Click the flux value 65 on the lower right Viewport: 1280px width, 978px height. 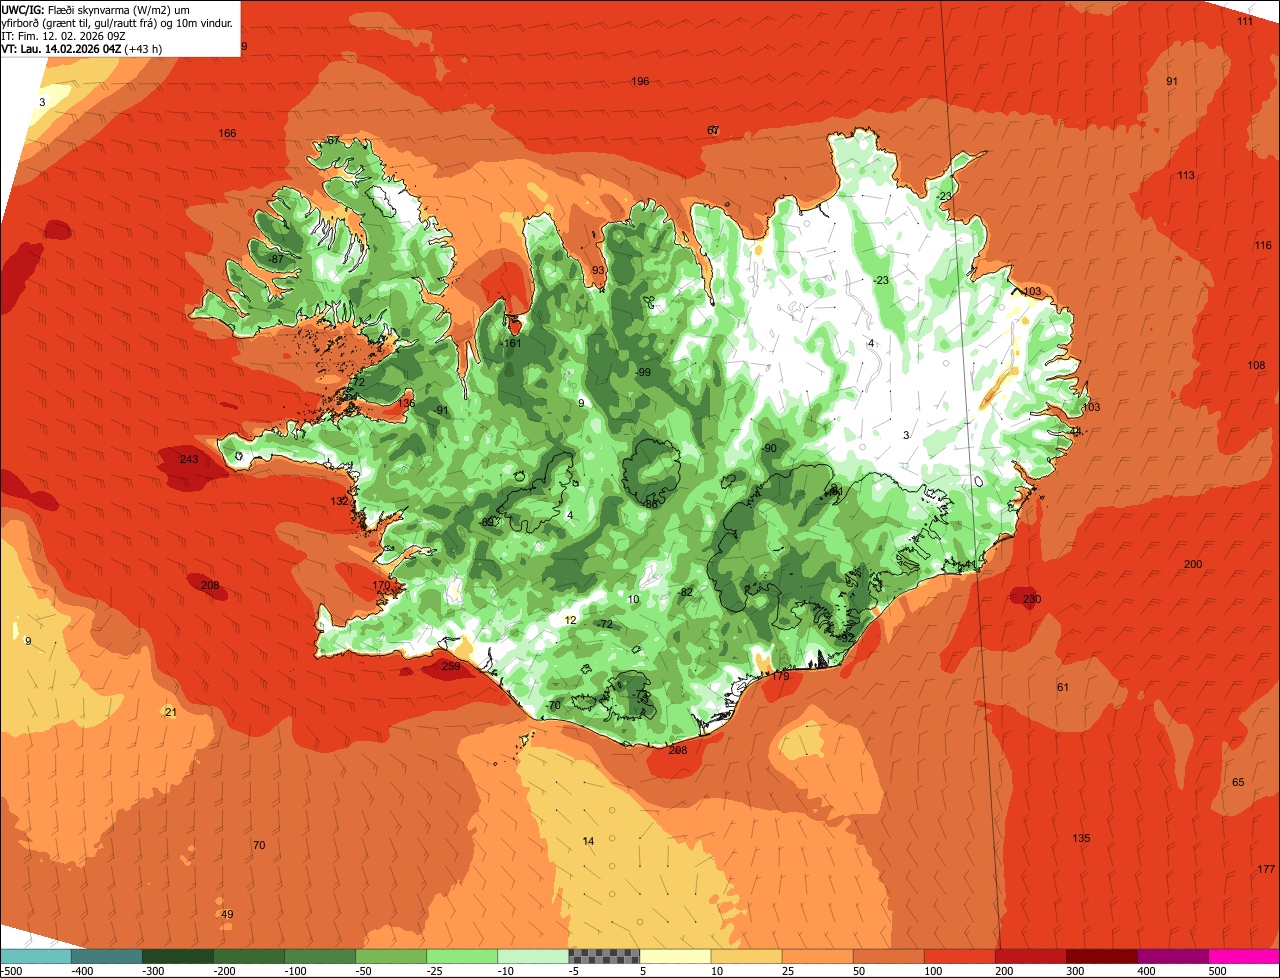coord(1238,782)
